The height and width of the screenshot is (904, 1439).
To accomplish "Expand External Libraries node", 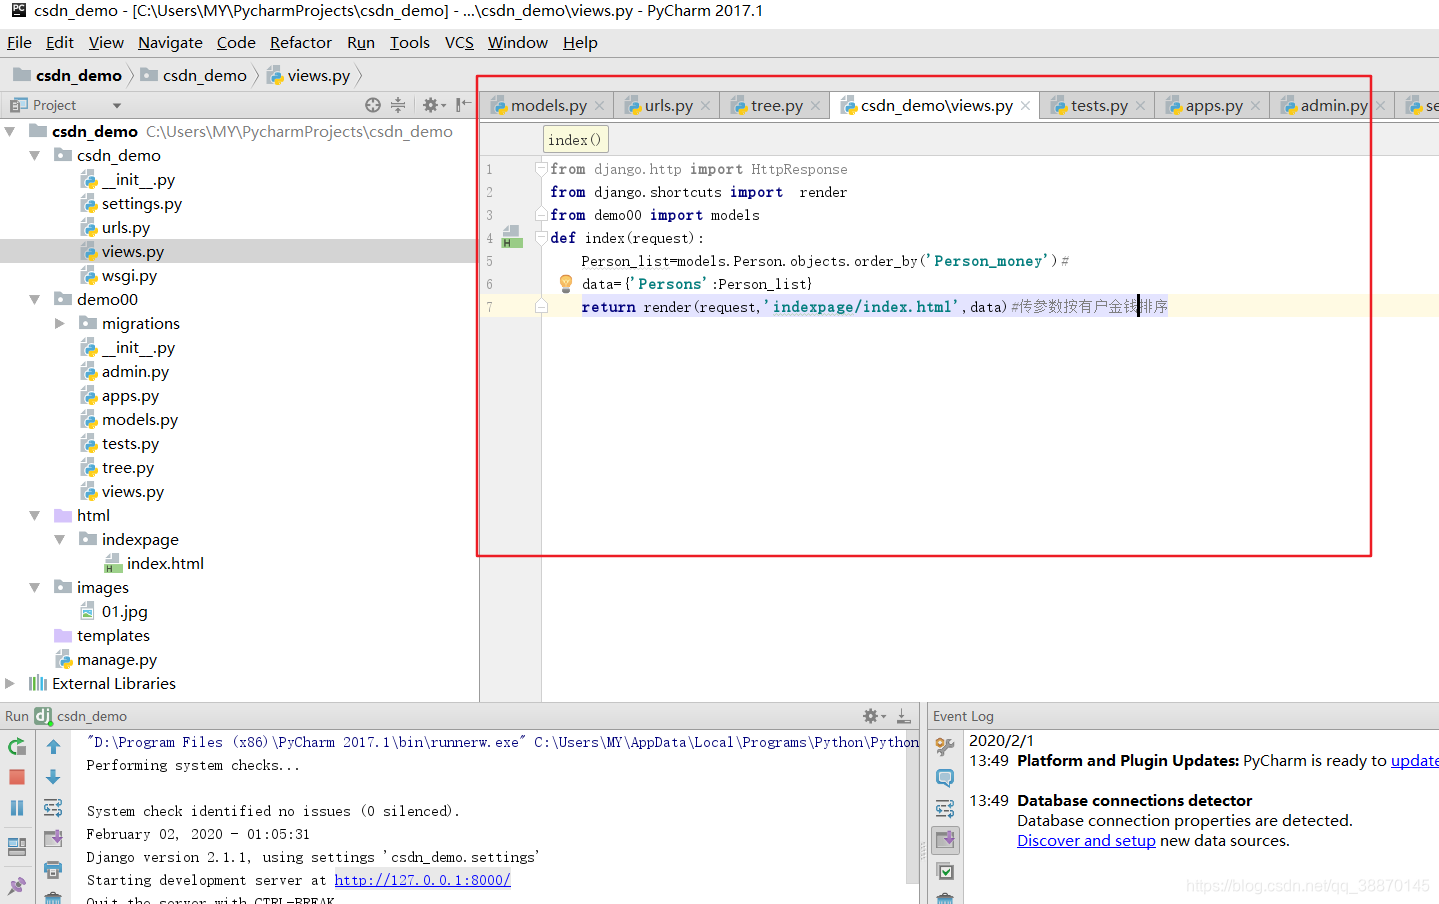I will pyautogui.click(x=10, y=683).
